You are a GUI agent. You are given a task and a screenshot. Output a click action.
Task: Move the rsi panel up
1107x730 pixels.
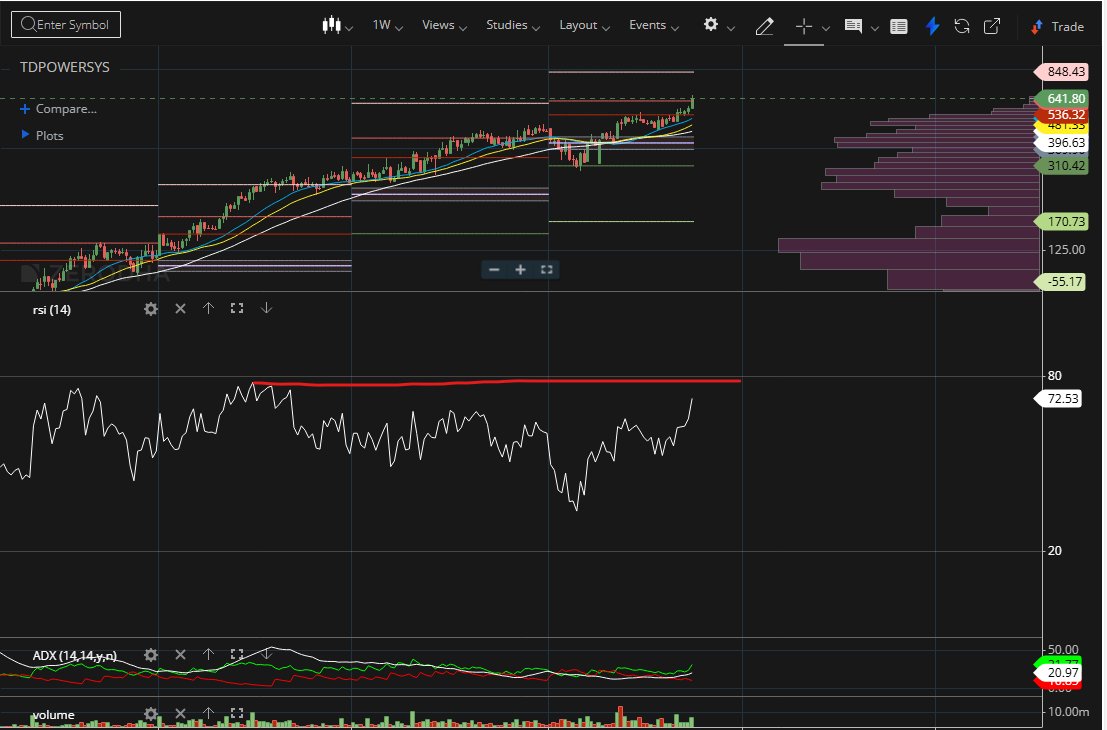click(x=208, y=309)
